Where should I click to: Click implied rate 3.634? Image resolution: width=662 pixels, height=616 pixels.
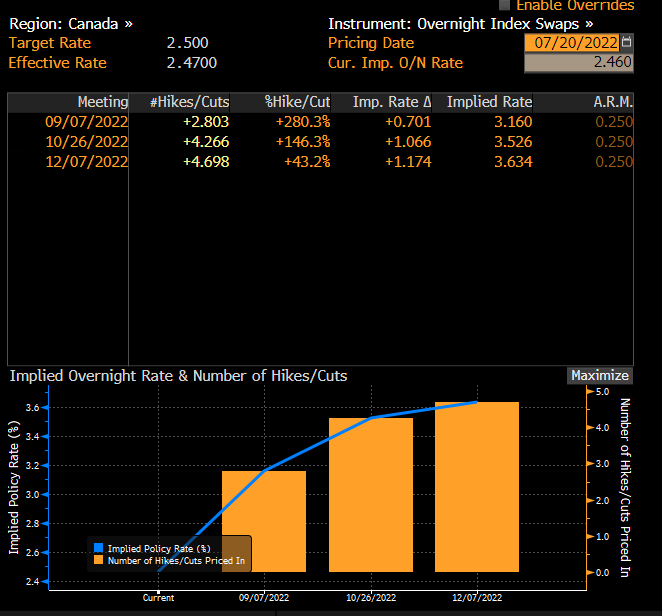coord(513,162)
